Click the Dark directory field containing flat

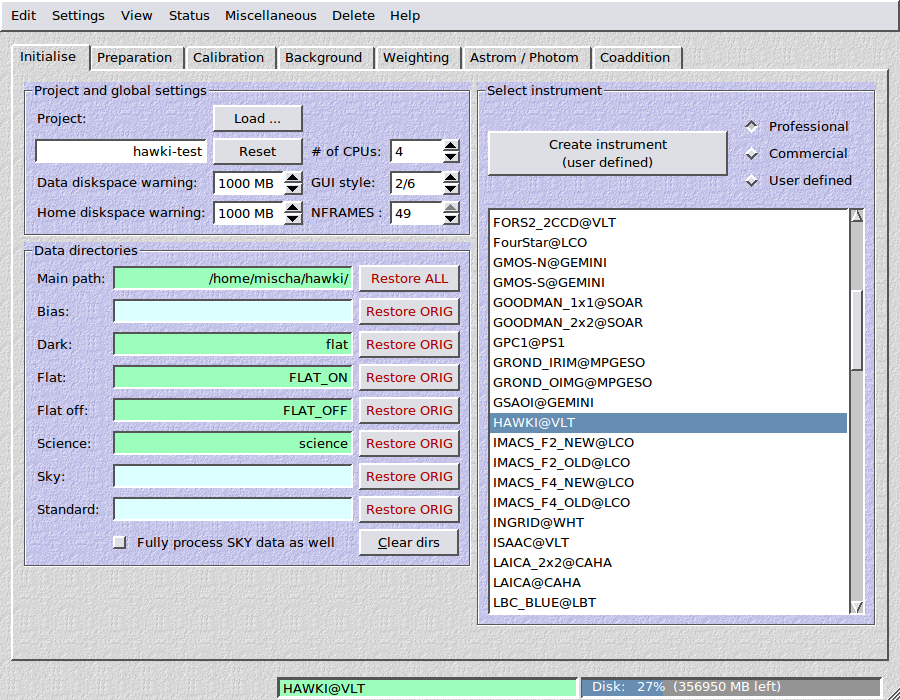[x=233, y=344]
